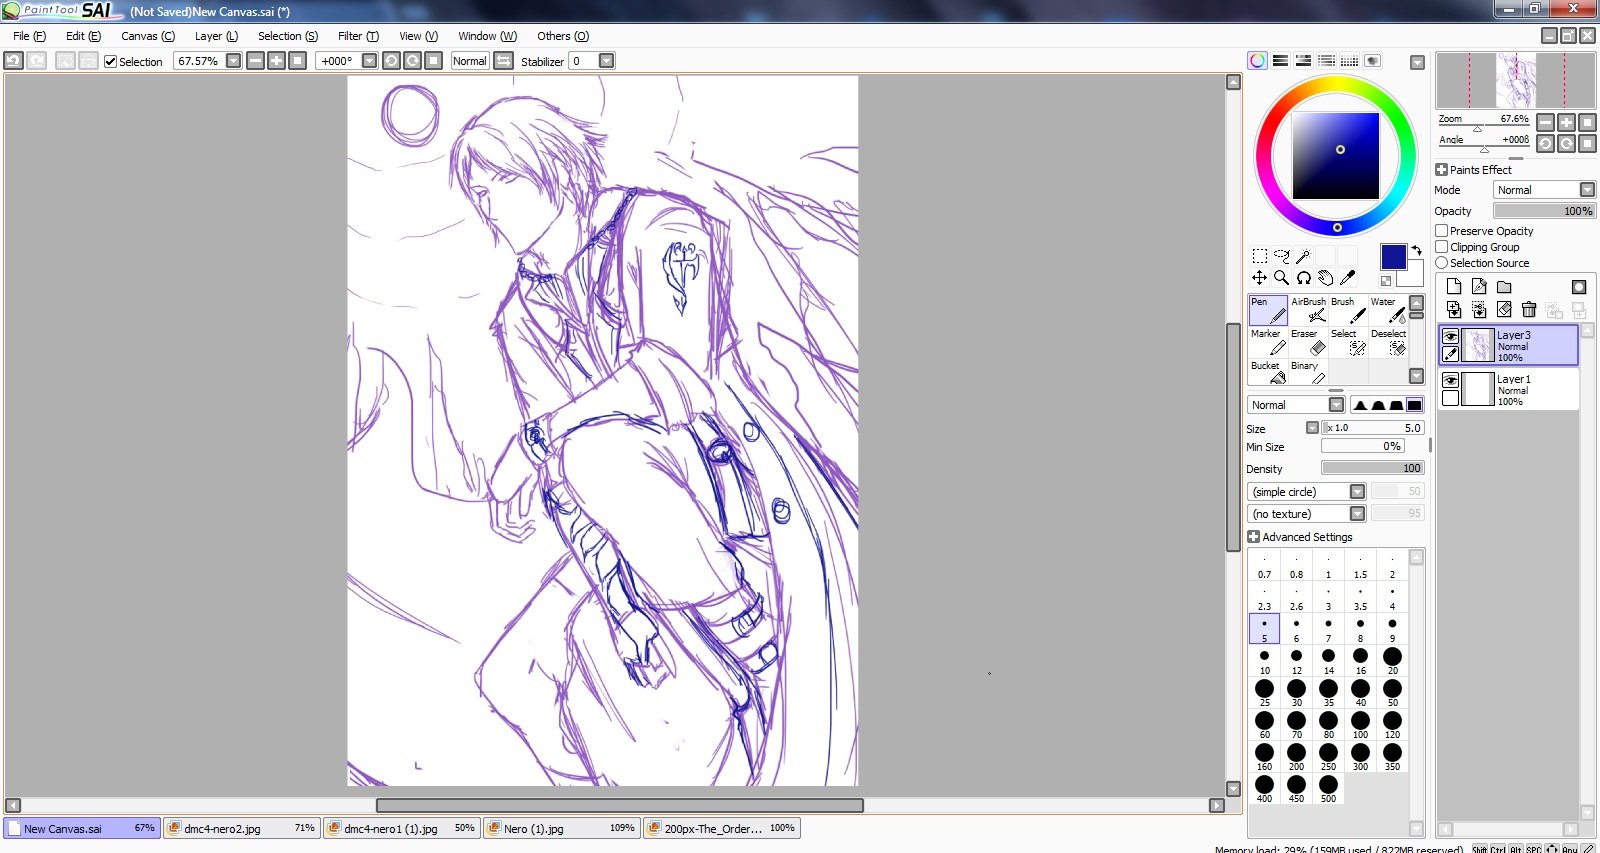Open the Stabilizer level dropdown
This screenshot has height=853, width=1600.
606,61
